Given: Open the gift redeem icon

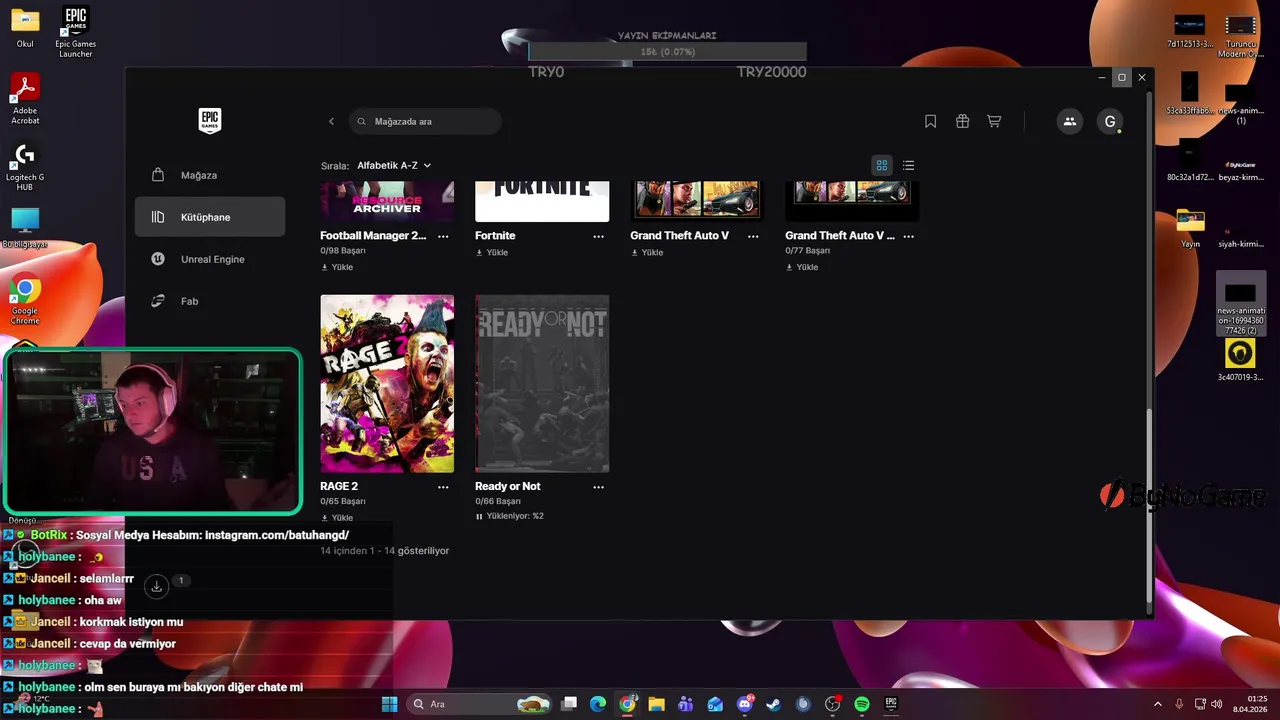Looking at the screenshot, I should tap(962, 121).
